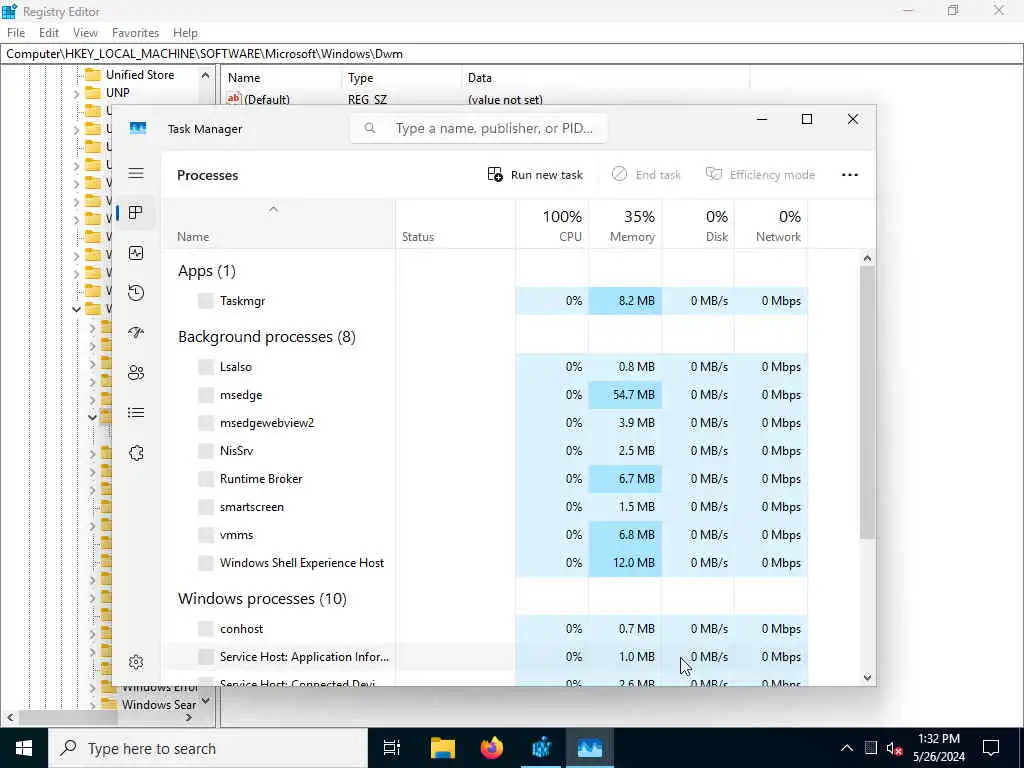Select the Lsalso process row
Viewport: 1024px width, 768px height.
(x=485, y=366)
